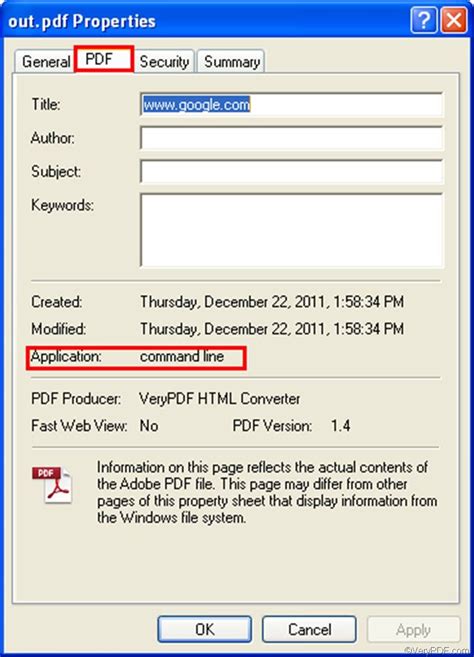Click the 'Subject:' label
The image size is (474, 657).
point(56,171)
